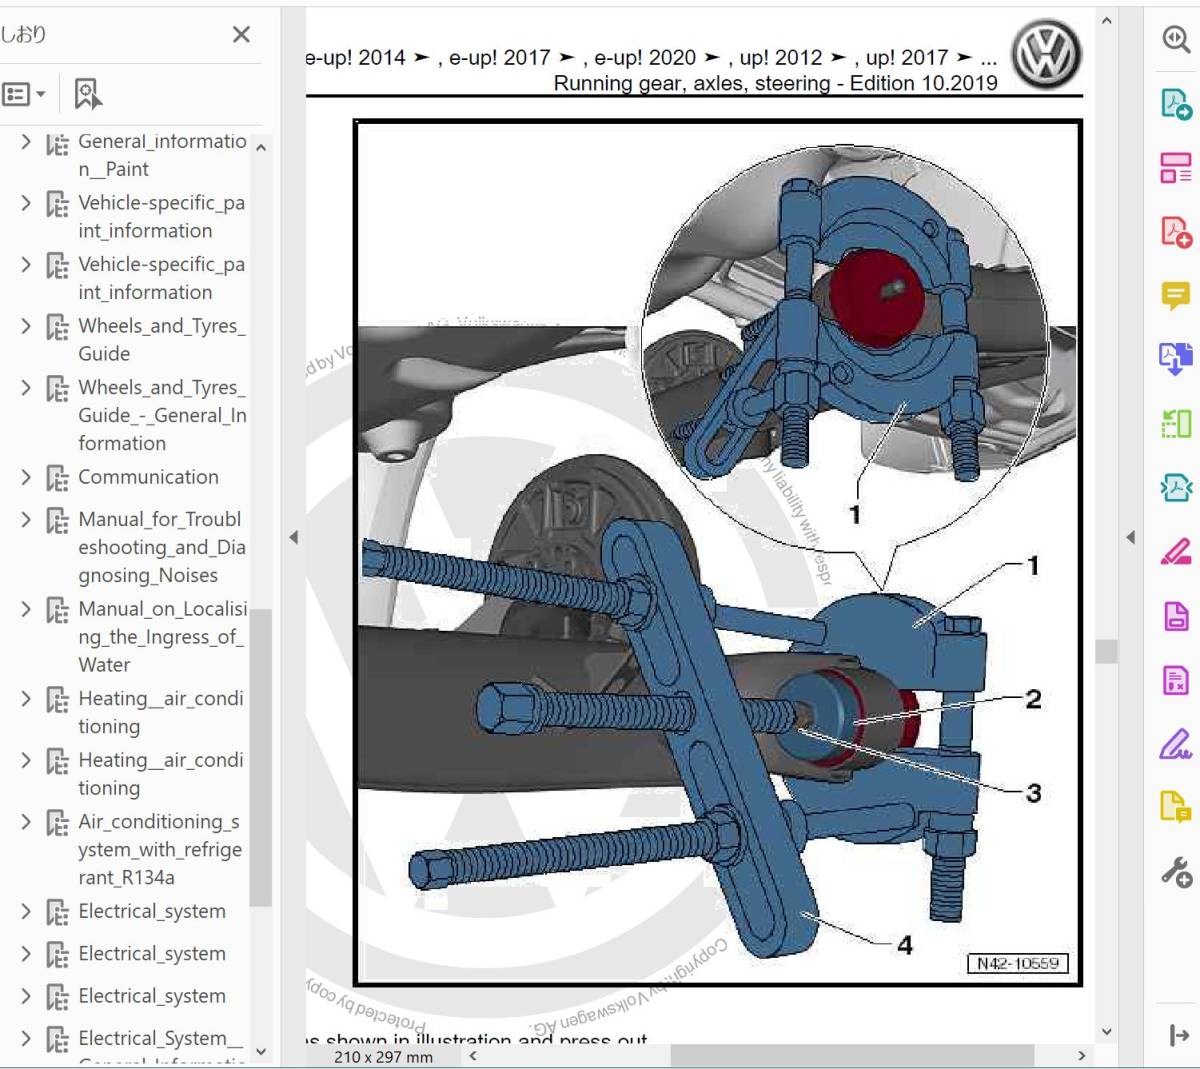Expand Manual_on_Localising_the_Ingress_of_Water bookmark

click(26, 609)
